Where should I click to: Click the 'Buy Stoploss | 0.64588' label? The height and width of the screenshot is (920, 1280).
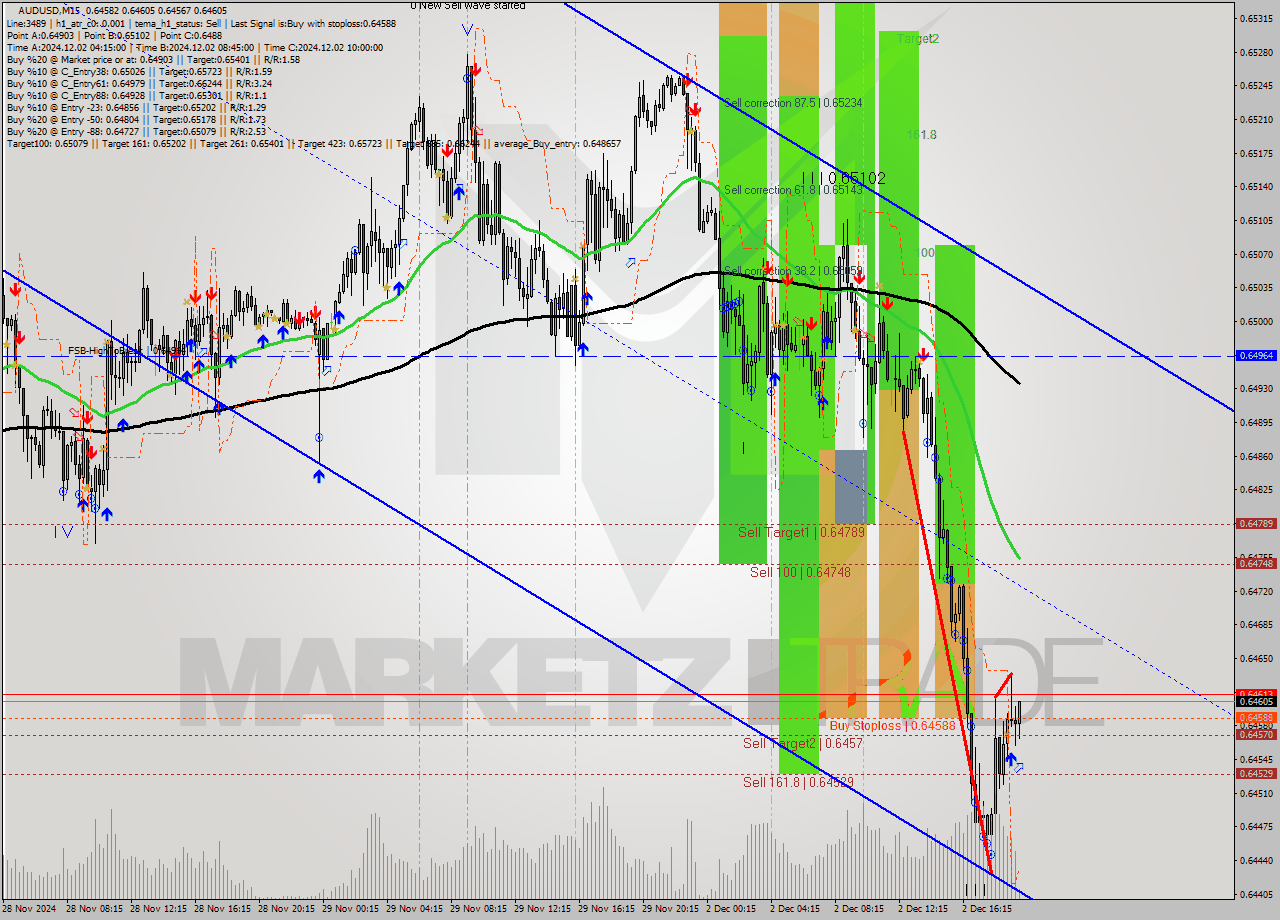click(x=892, y=725)
